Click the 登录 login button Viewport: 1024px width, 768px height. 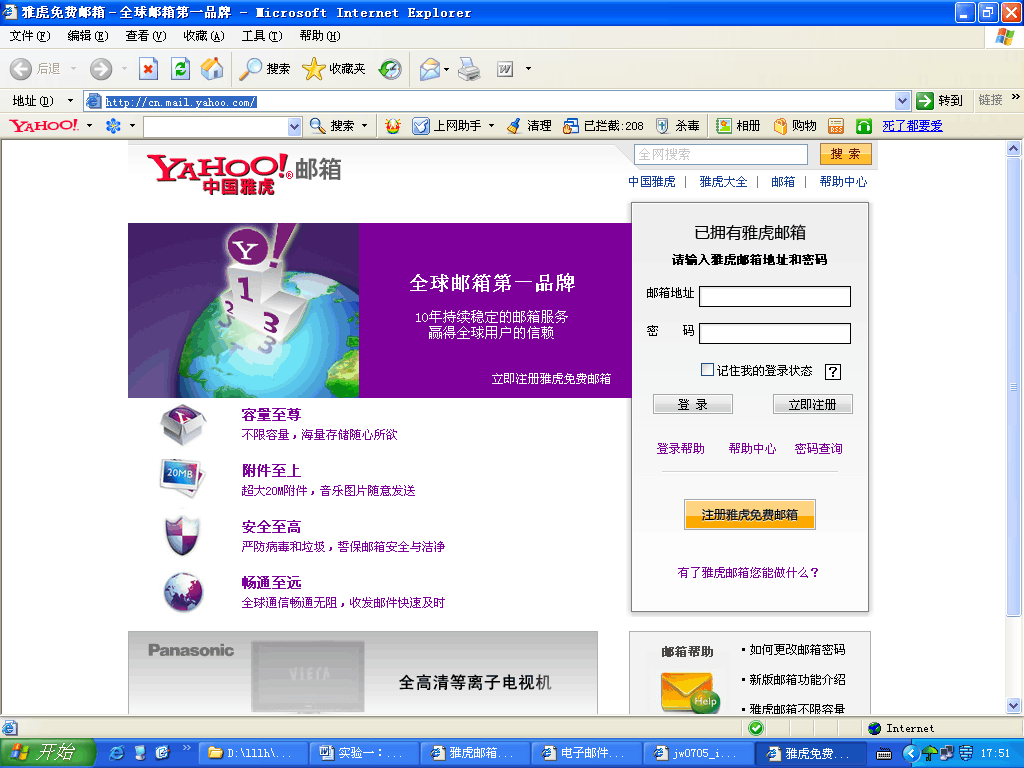(x=692, y=404)
